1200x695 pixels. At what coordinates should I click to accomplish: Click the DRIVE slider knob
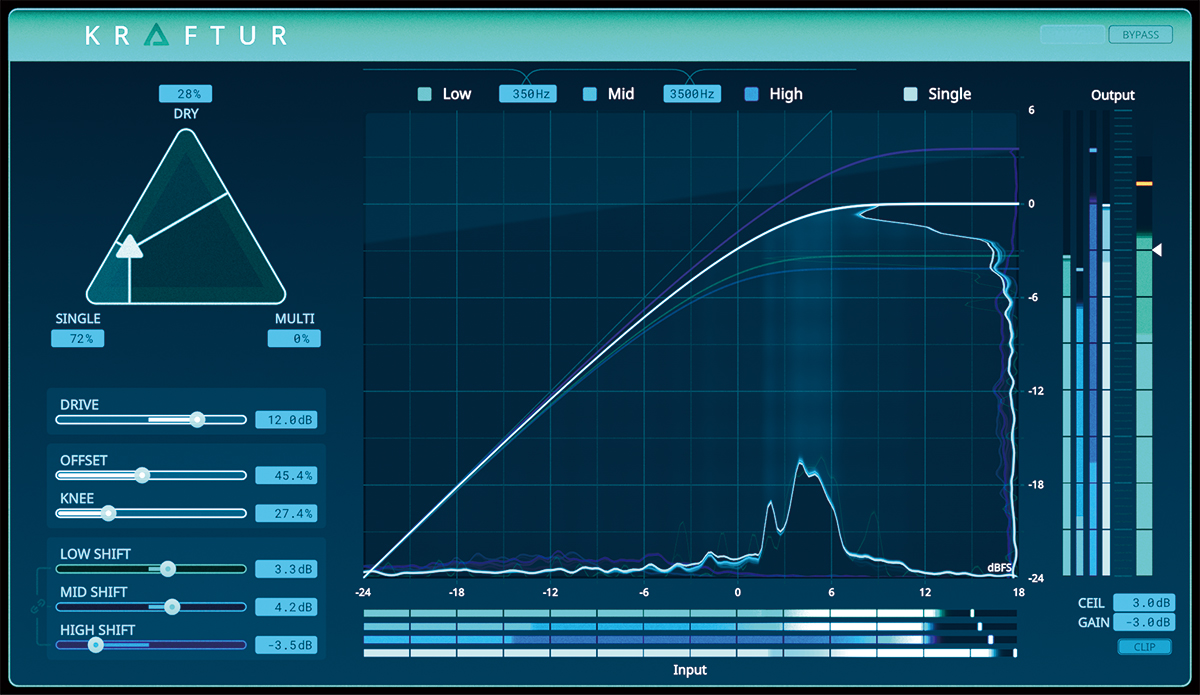tap(197, 419)
